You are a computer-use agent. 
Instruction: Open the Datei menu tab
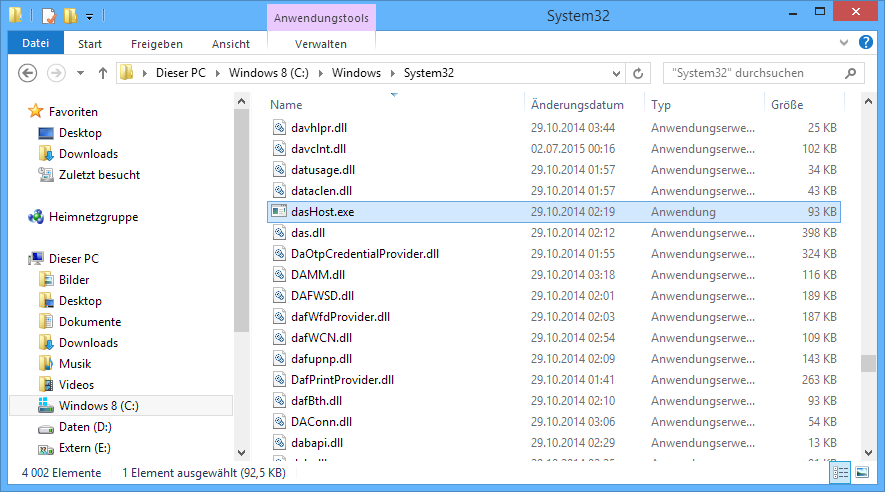point(36,43)
